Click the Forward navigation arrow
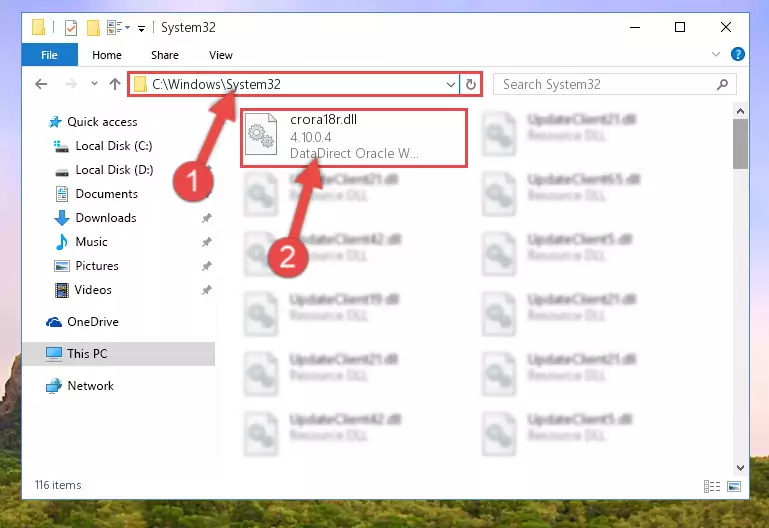Image resolution: width=769 pixels, height=528 pixels. tap(72, 84)
